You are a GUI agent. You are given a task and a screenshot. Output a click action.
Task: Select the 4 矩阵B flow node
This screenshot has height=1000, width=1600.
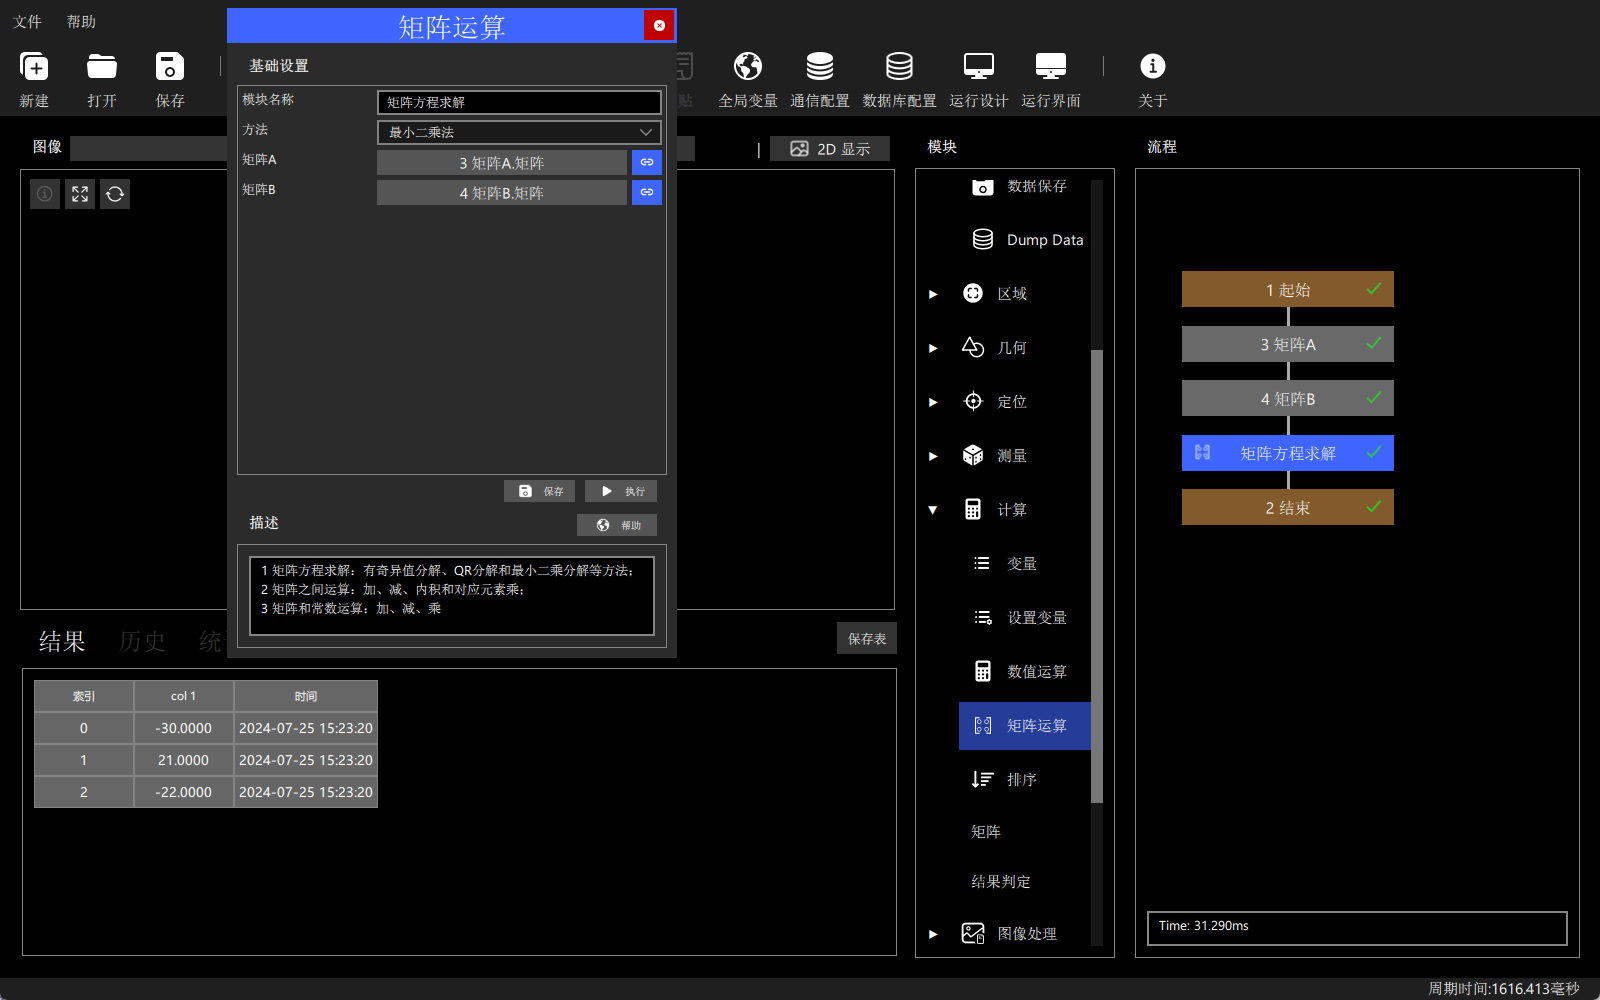(1288, 398)
